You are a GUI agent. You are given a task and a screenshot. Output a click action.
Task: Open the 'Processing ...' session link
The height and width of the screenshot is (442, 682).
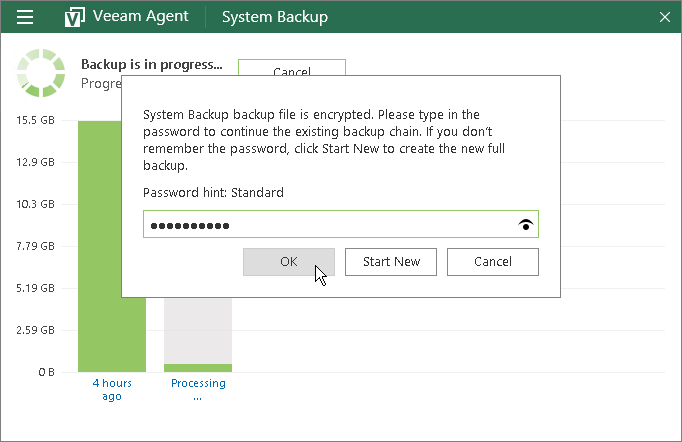198,390
